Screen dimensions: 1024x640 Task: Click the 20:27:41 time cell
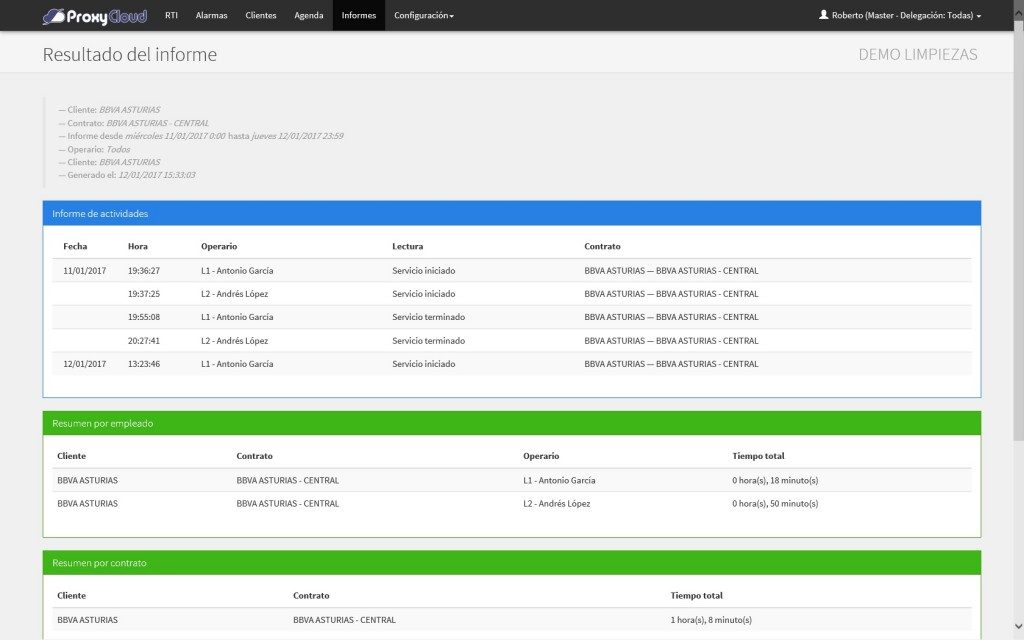pyautogui.click(x=144, y=340)
